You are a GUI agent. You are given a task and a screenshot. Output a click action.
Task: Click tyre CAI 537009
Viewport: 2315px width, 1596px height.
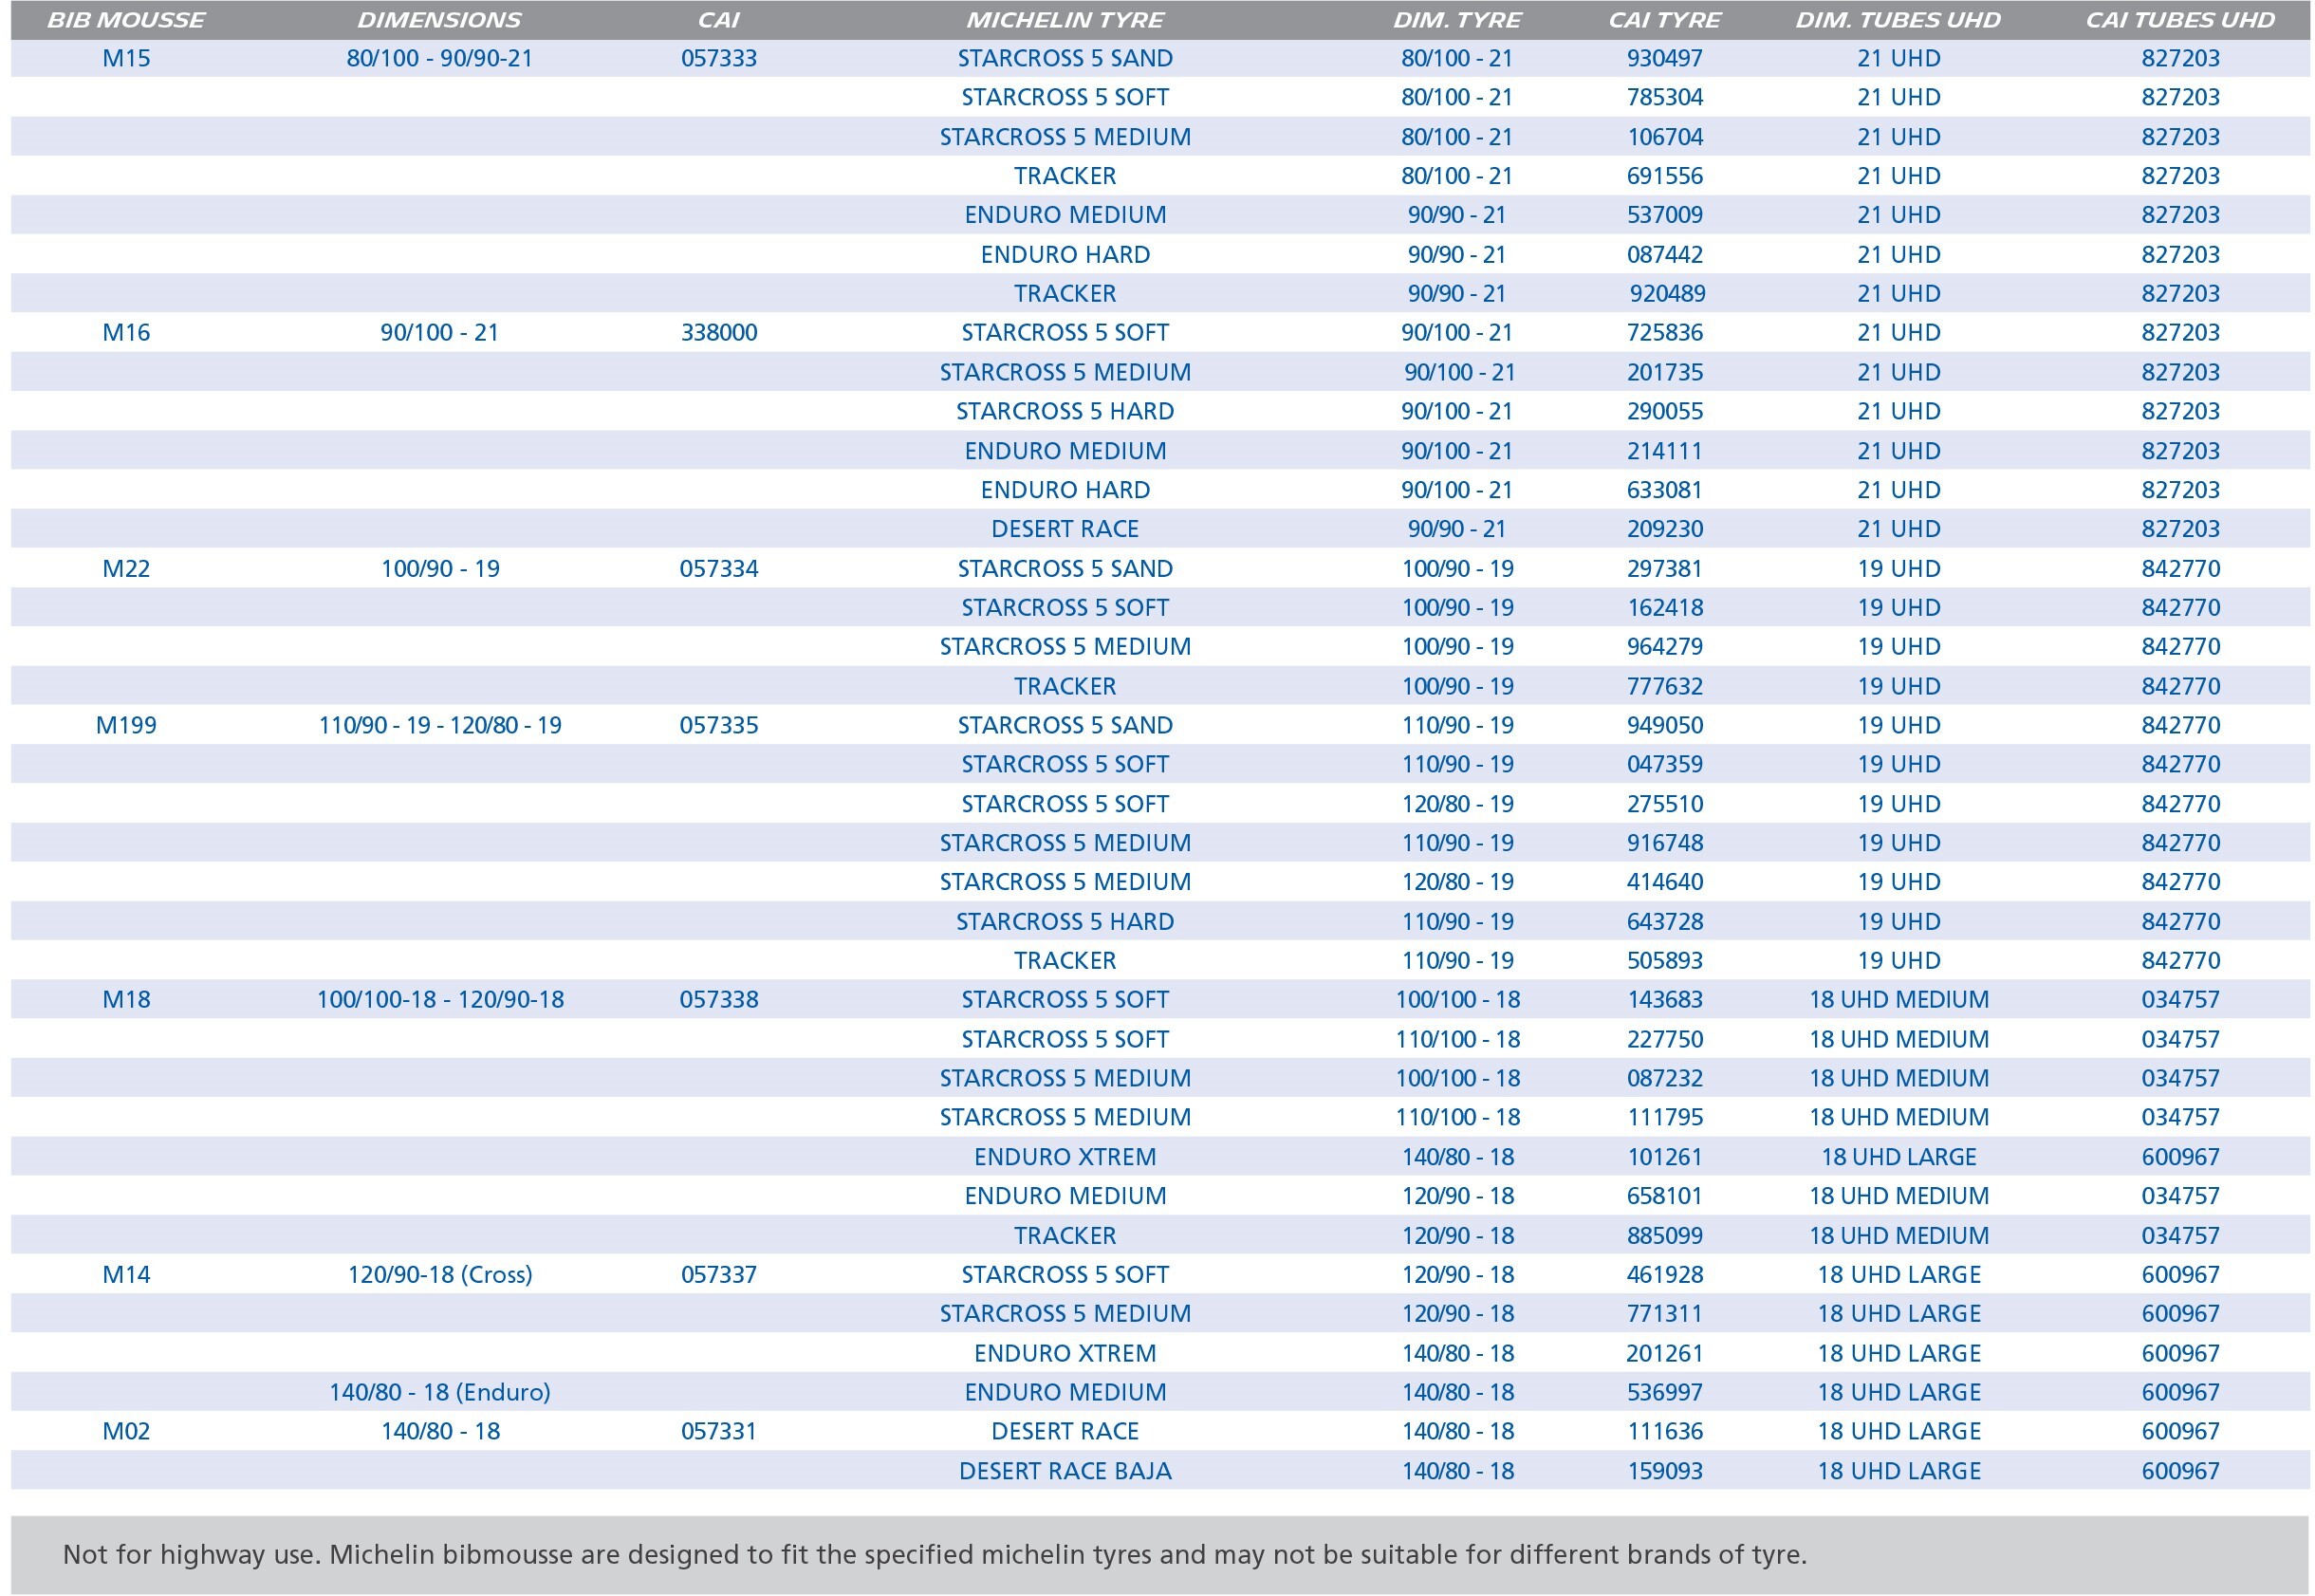[1664, 214]
